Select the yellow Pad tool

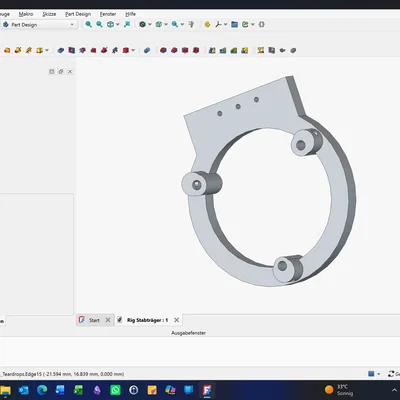point(7,50)
